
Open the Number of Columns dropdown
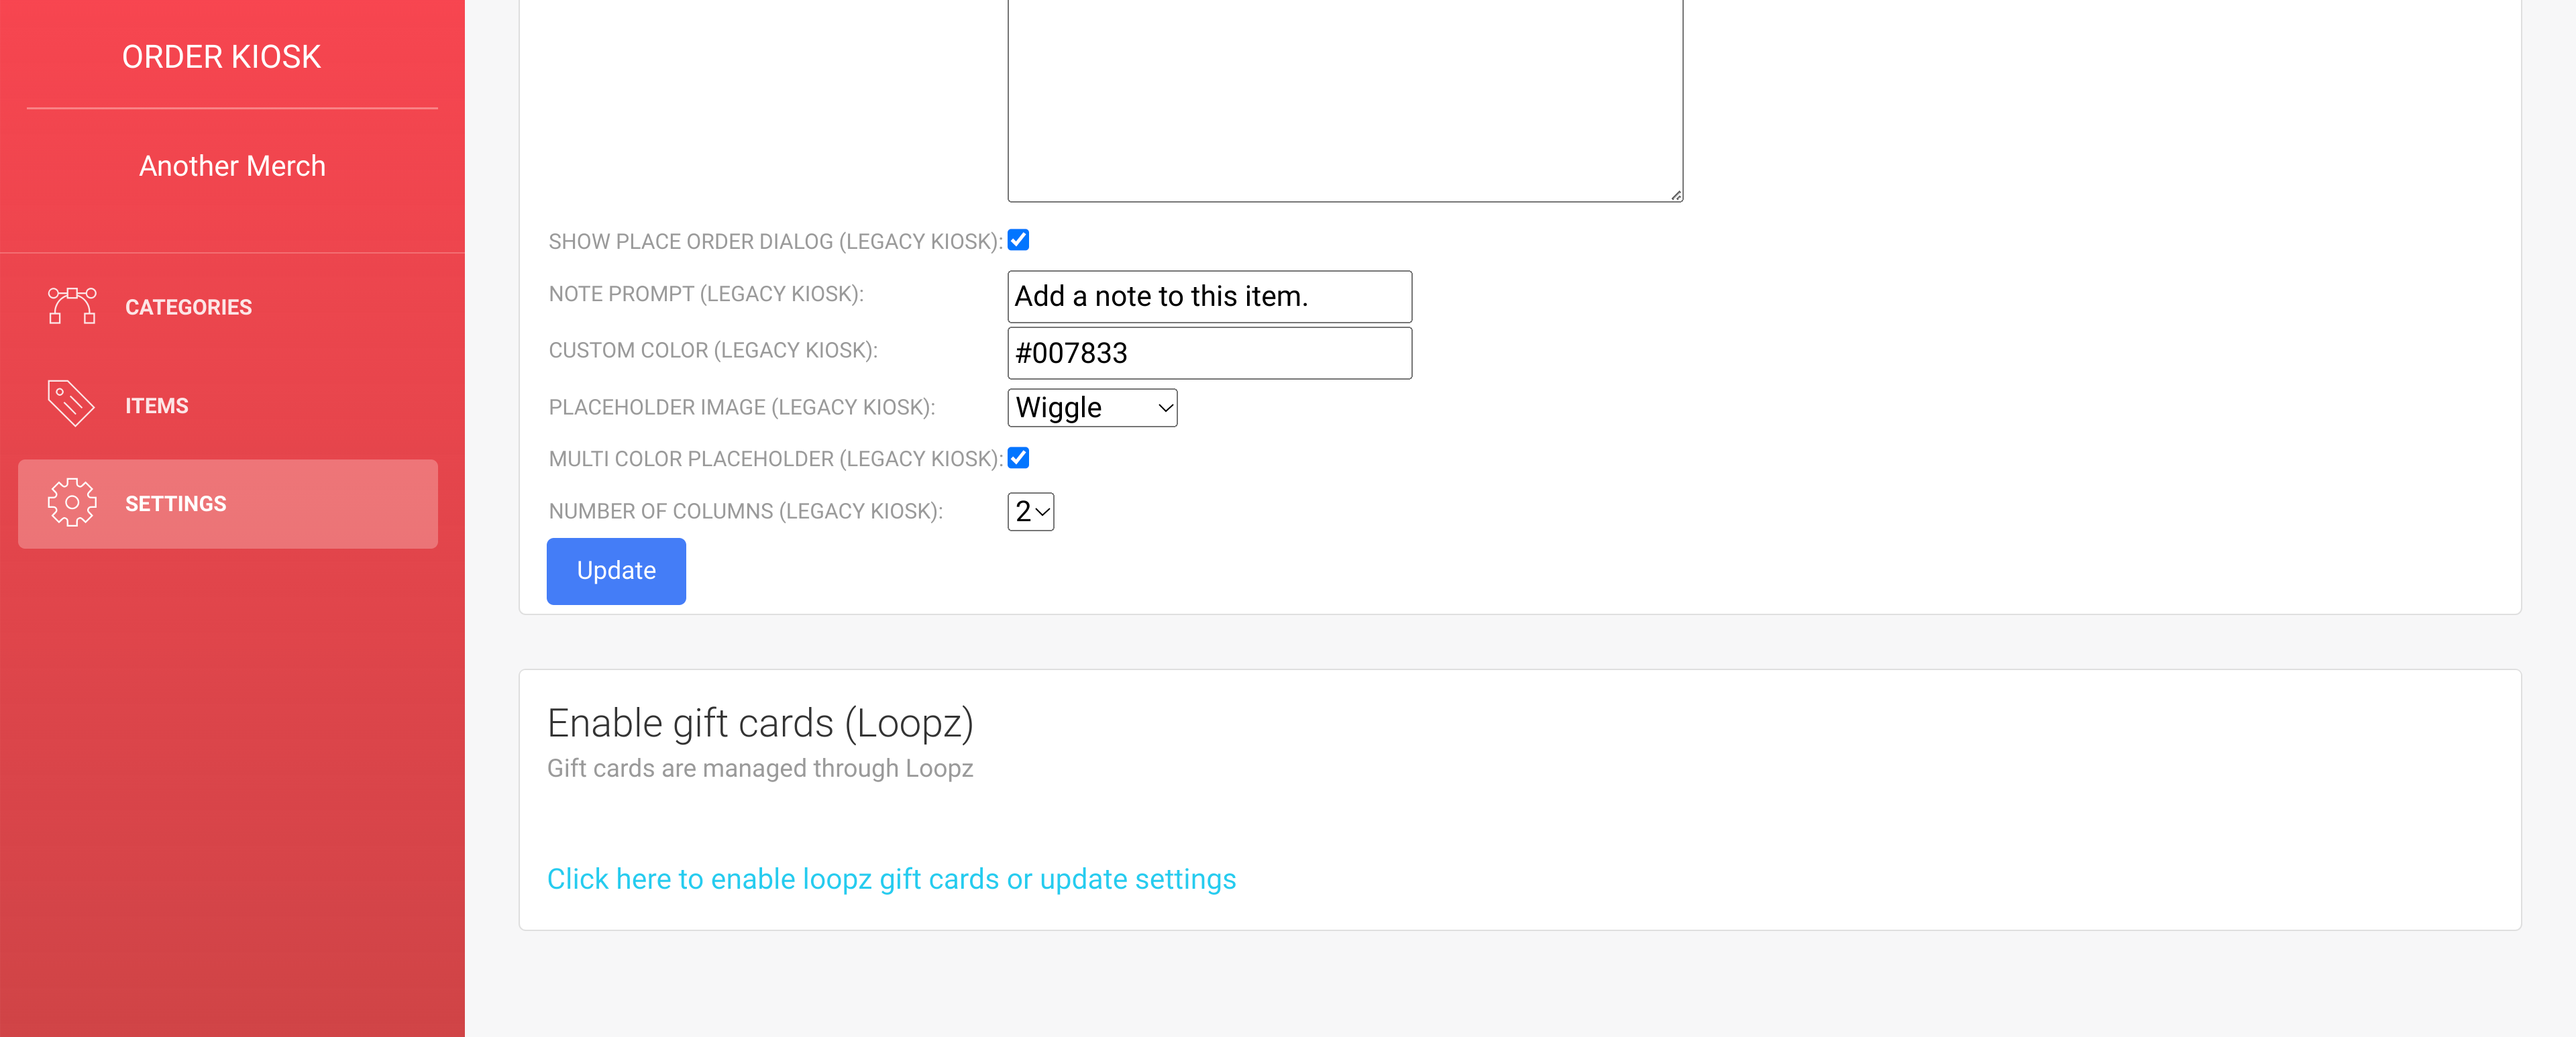pyautogui.click(x=1031, y=512)
